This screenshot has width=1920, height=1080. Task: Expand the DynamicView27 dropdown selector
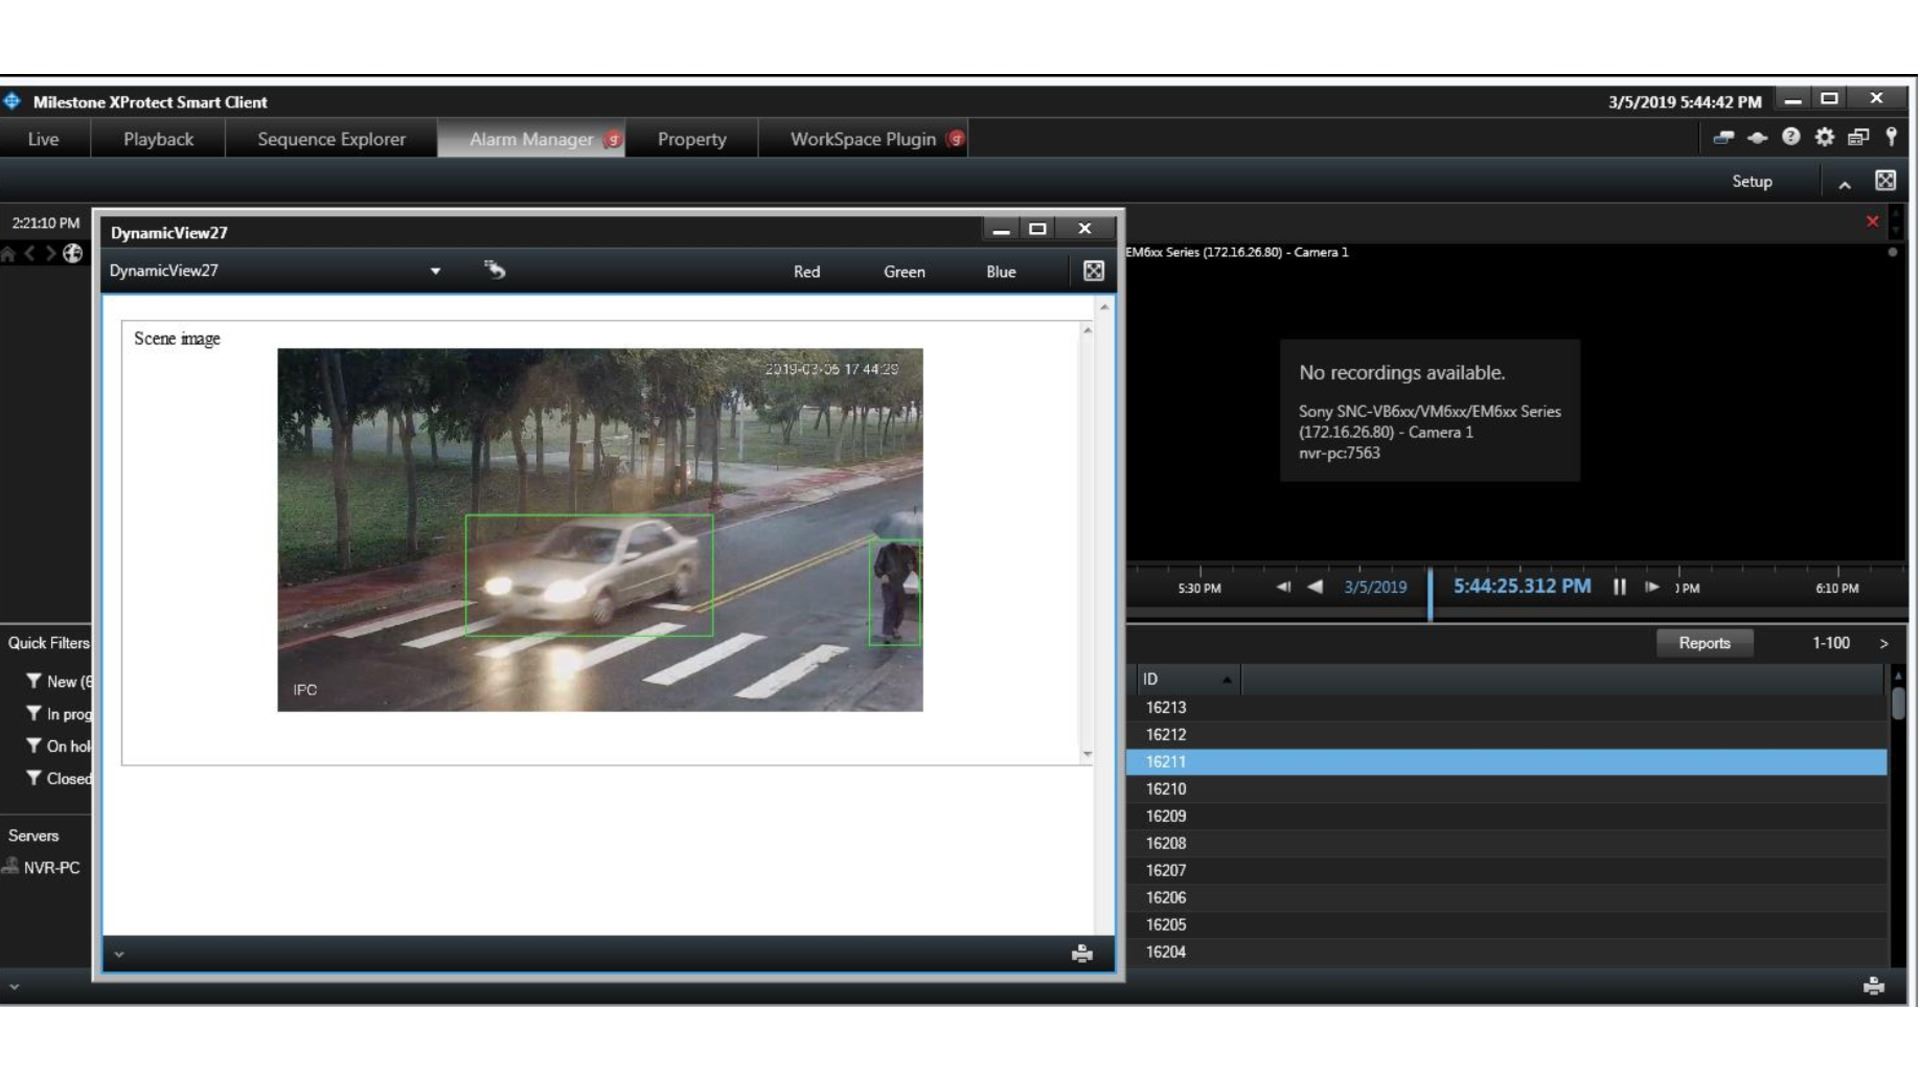tap(435, 272)
